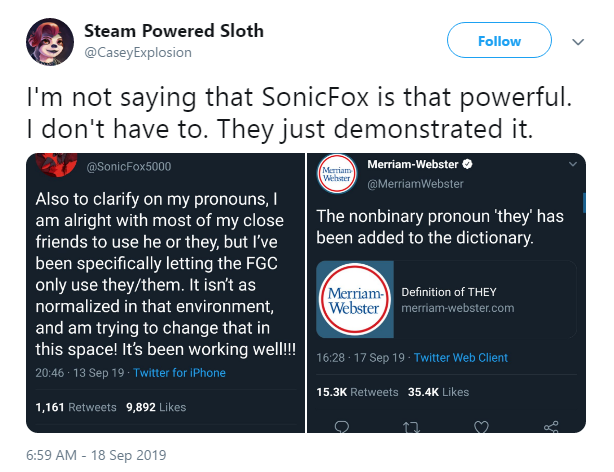Viewport: 614px width, 472px height.
Task: View the 9,892 Likes list
Action: click(x=156, y=407)
